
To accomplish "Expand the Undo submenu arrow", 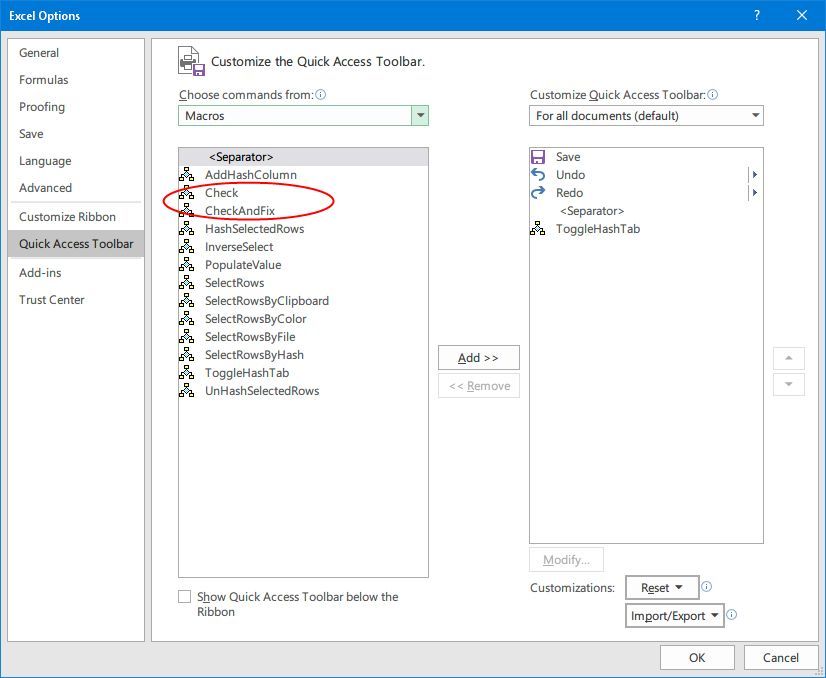I will pyautogui.click(x=754, y=174).
